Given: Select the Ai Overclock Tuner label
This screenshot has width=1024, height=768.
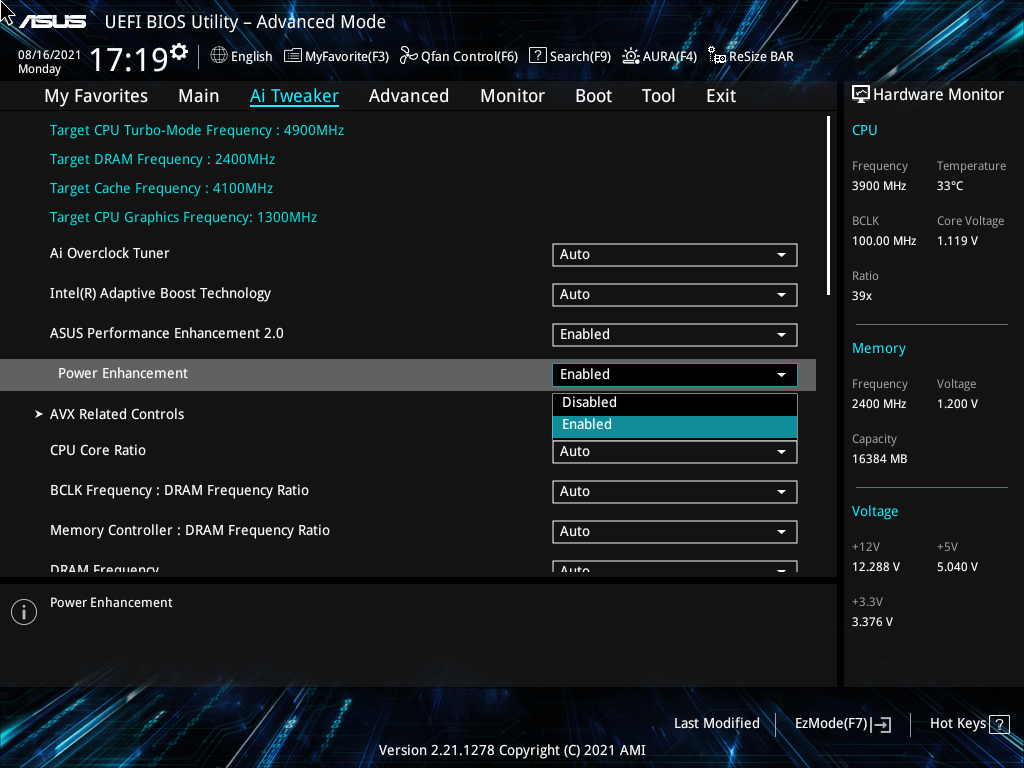Looking at the screenshot, I should click(x=110, y=253).
